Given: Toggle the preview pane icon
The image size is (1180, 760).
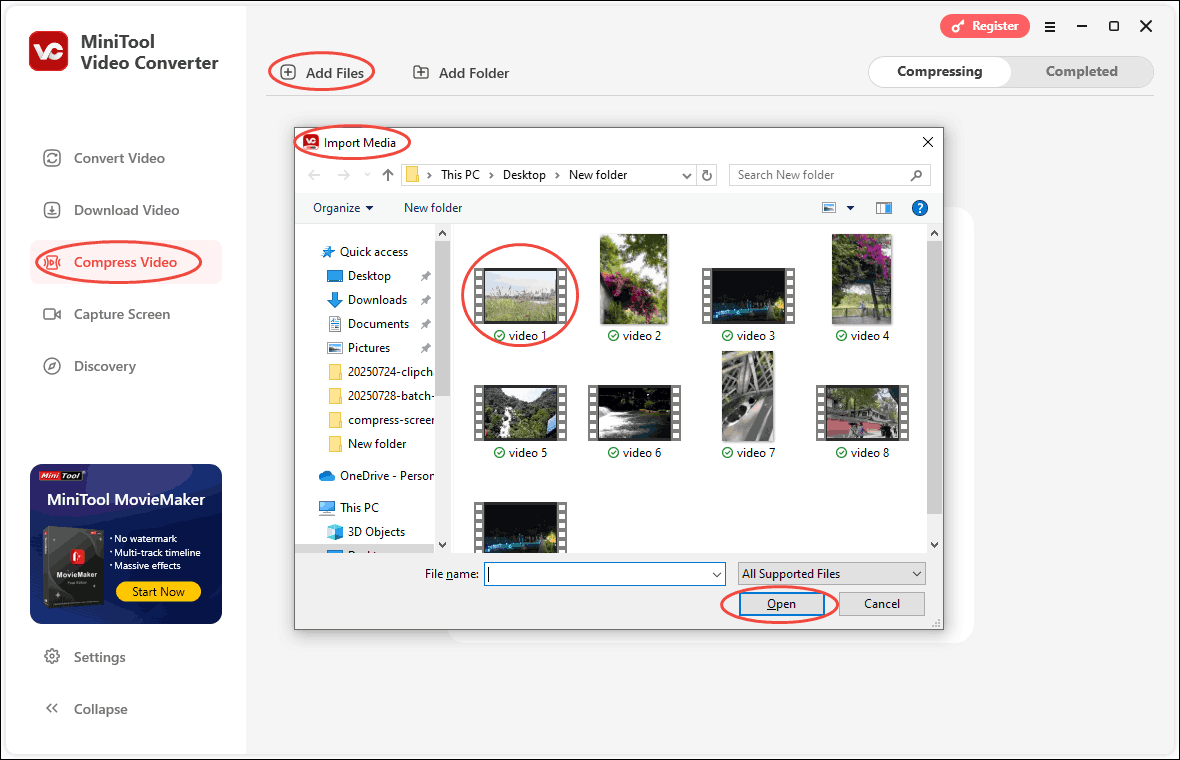Looking at the screenshot, I should [x=883, y=208].
